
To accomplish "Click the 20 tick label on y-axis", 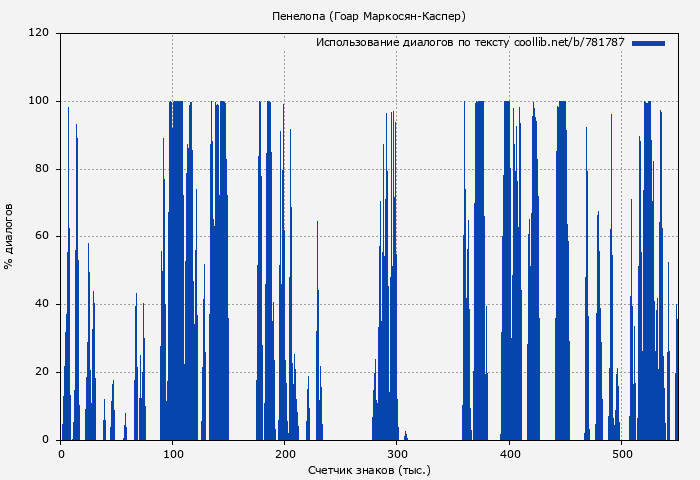I will click(x=42, y=372).
